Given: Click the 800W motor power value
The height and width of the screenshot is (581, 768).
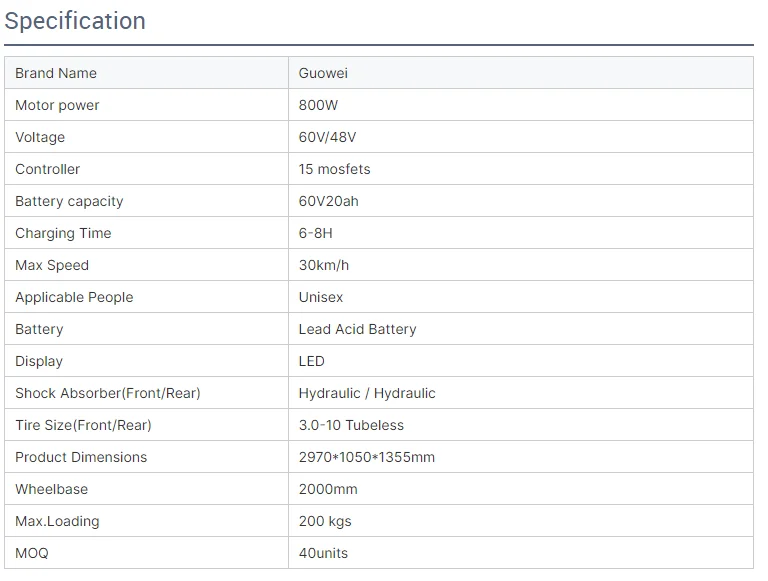Looking at the screenshot, I should tap(319, 105).
